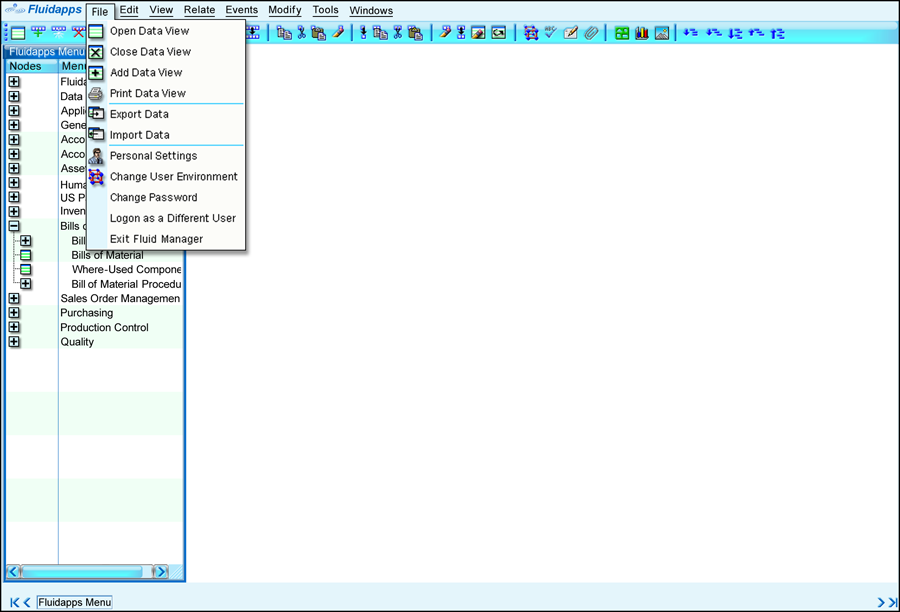Expand the Purchasing tree node

click(14, 313)
